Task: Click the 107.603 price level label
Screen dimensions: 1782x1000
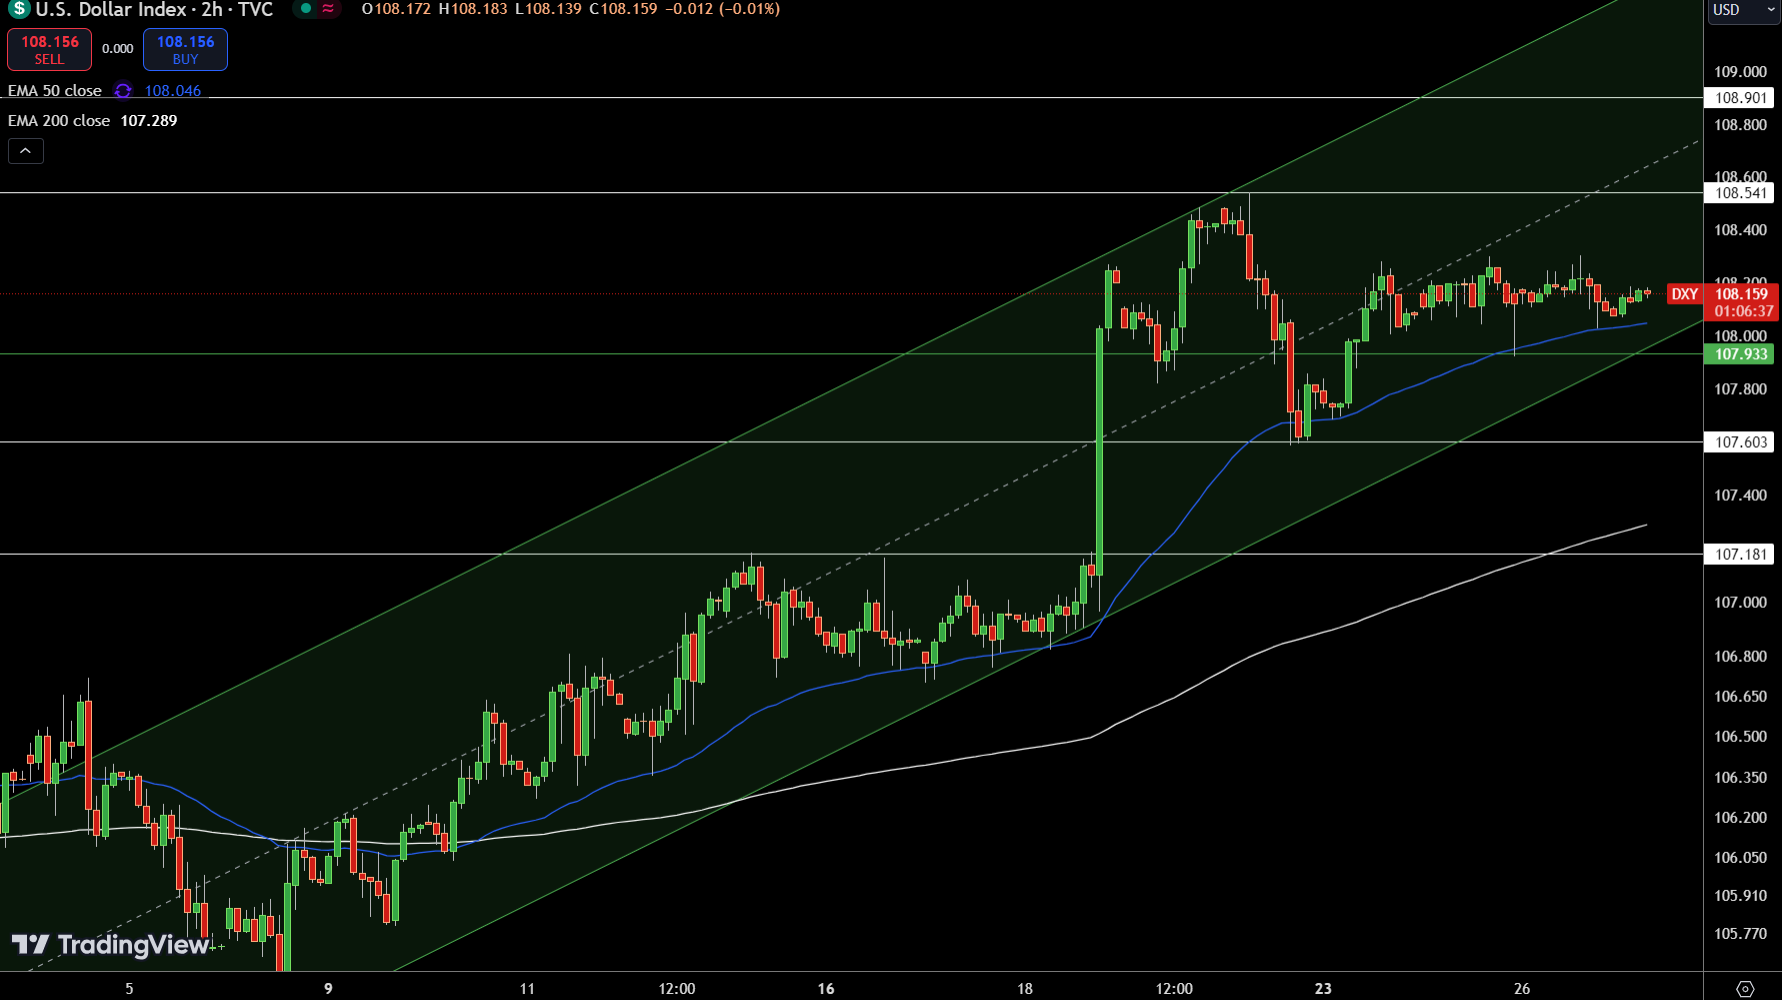Action: pos(1741,442)
